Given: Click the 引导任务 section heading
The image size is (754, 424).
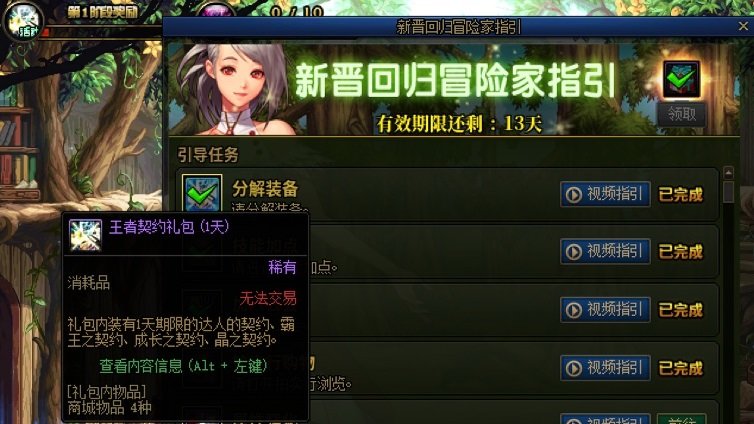Looking at the screenshot, I should [208, 155].
